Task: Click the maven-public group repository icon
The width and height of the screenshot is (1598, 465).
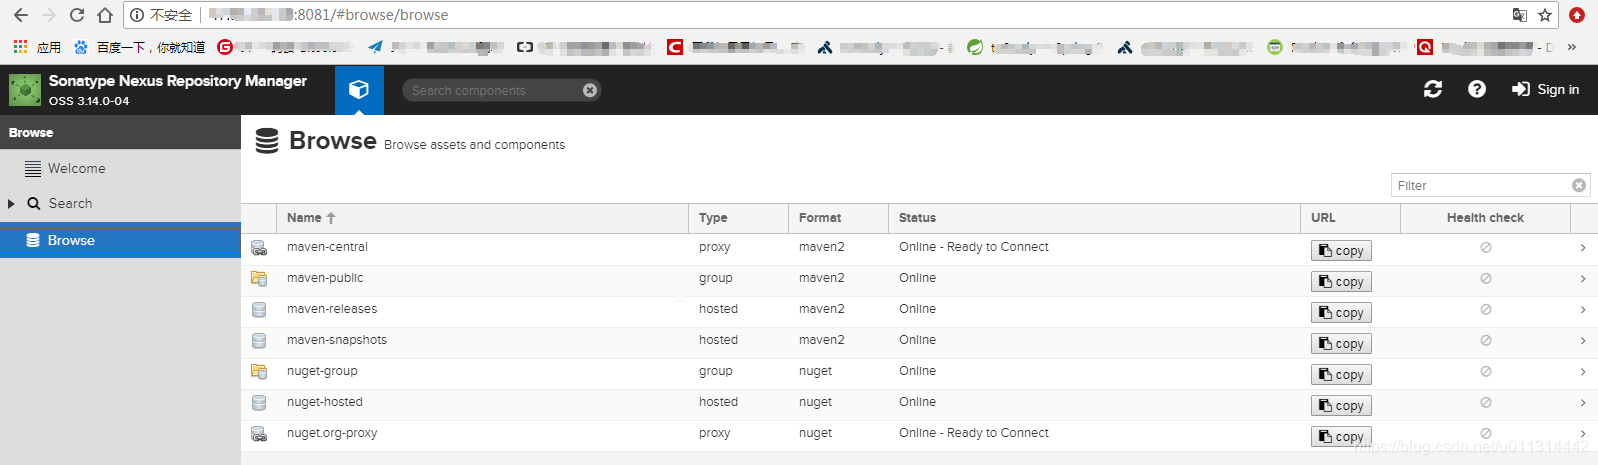Action: [x=259, y=279]
